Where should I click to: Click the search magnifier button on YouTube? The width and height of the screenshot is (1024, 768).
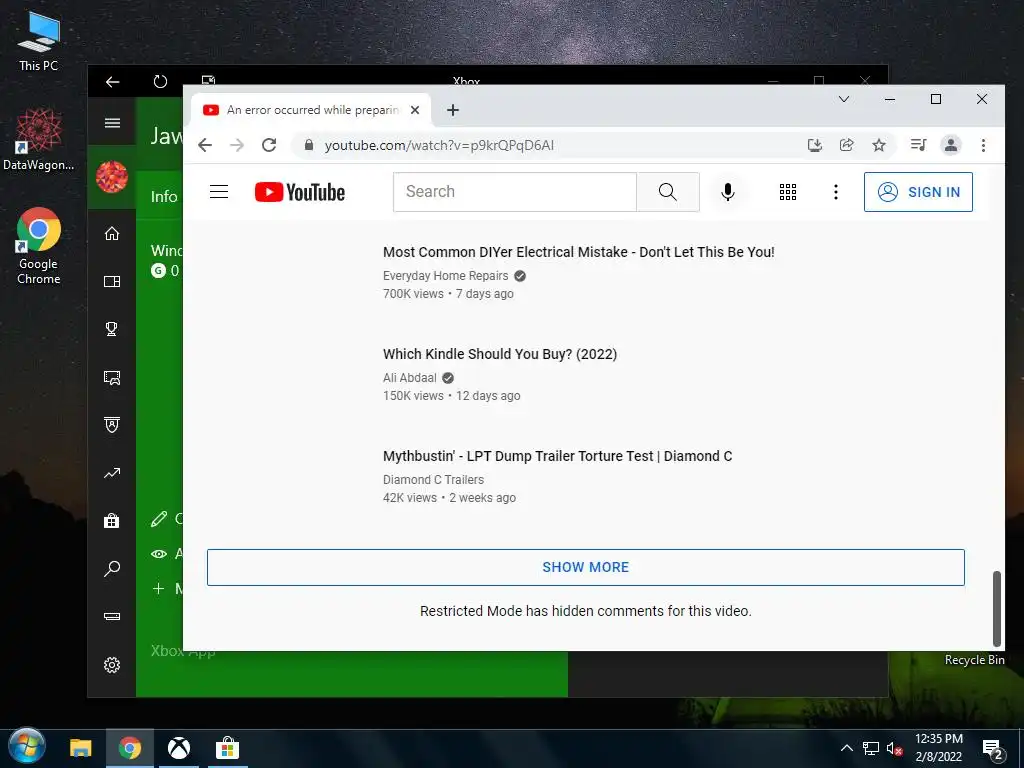click(667, 191)
